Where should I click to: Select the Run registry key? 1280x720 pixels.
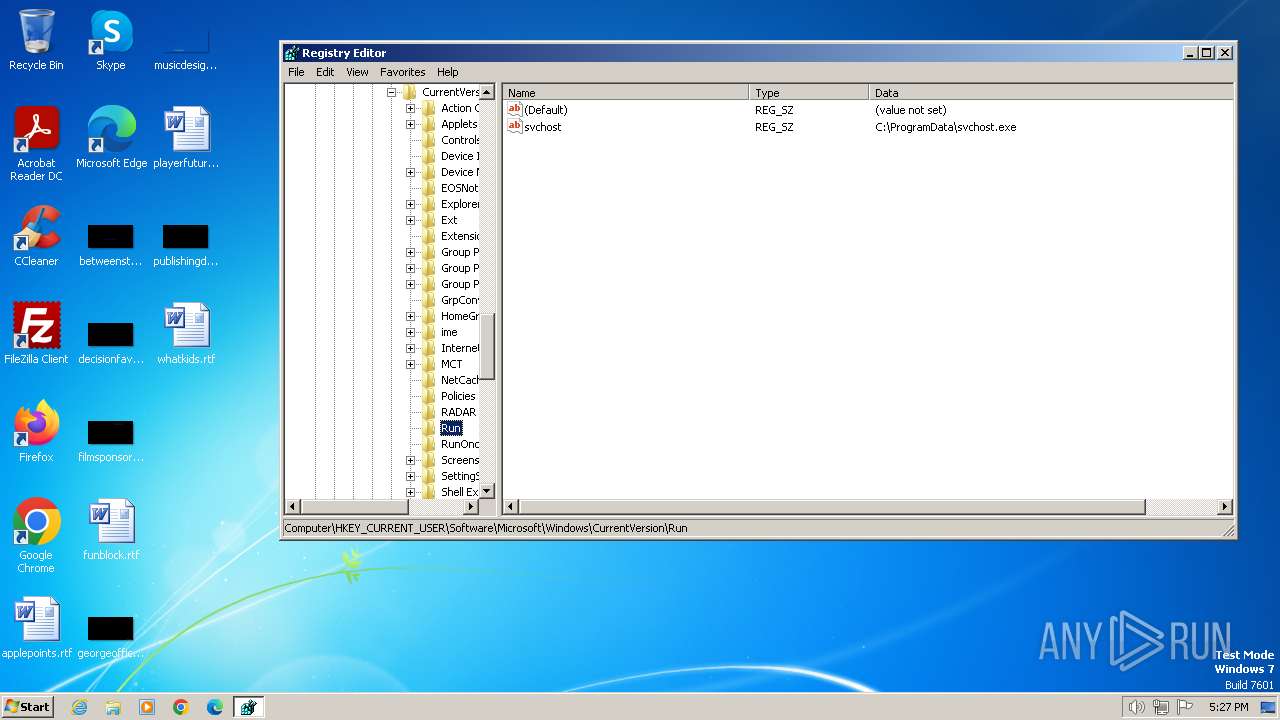[x=451, y=428]
